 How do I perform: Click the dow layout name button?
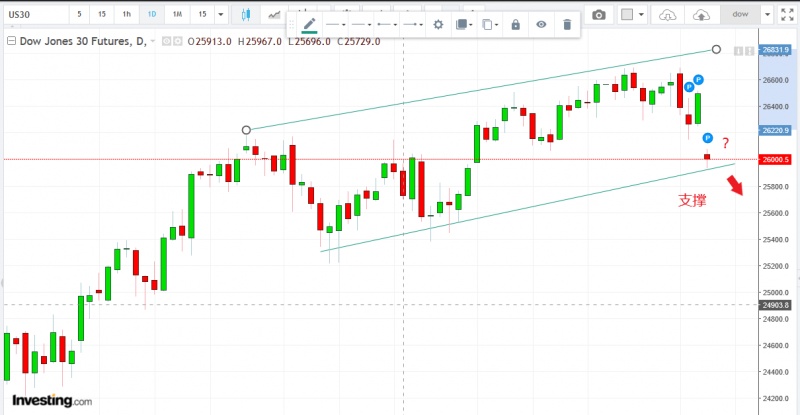(x=739, y=15)
